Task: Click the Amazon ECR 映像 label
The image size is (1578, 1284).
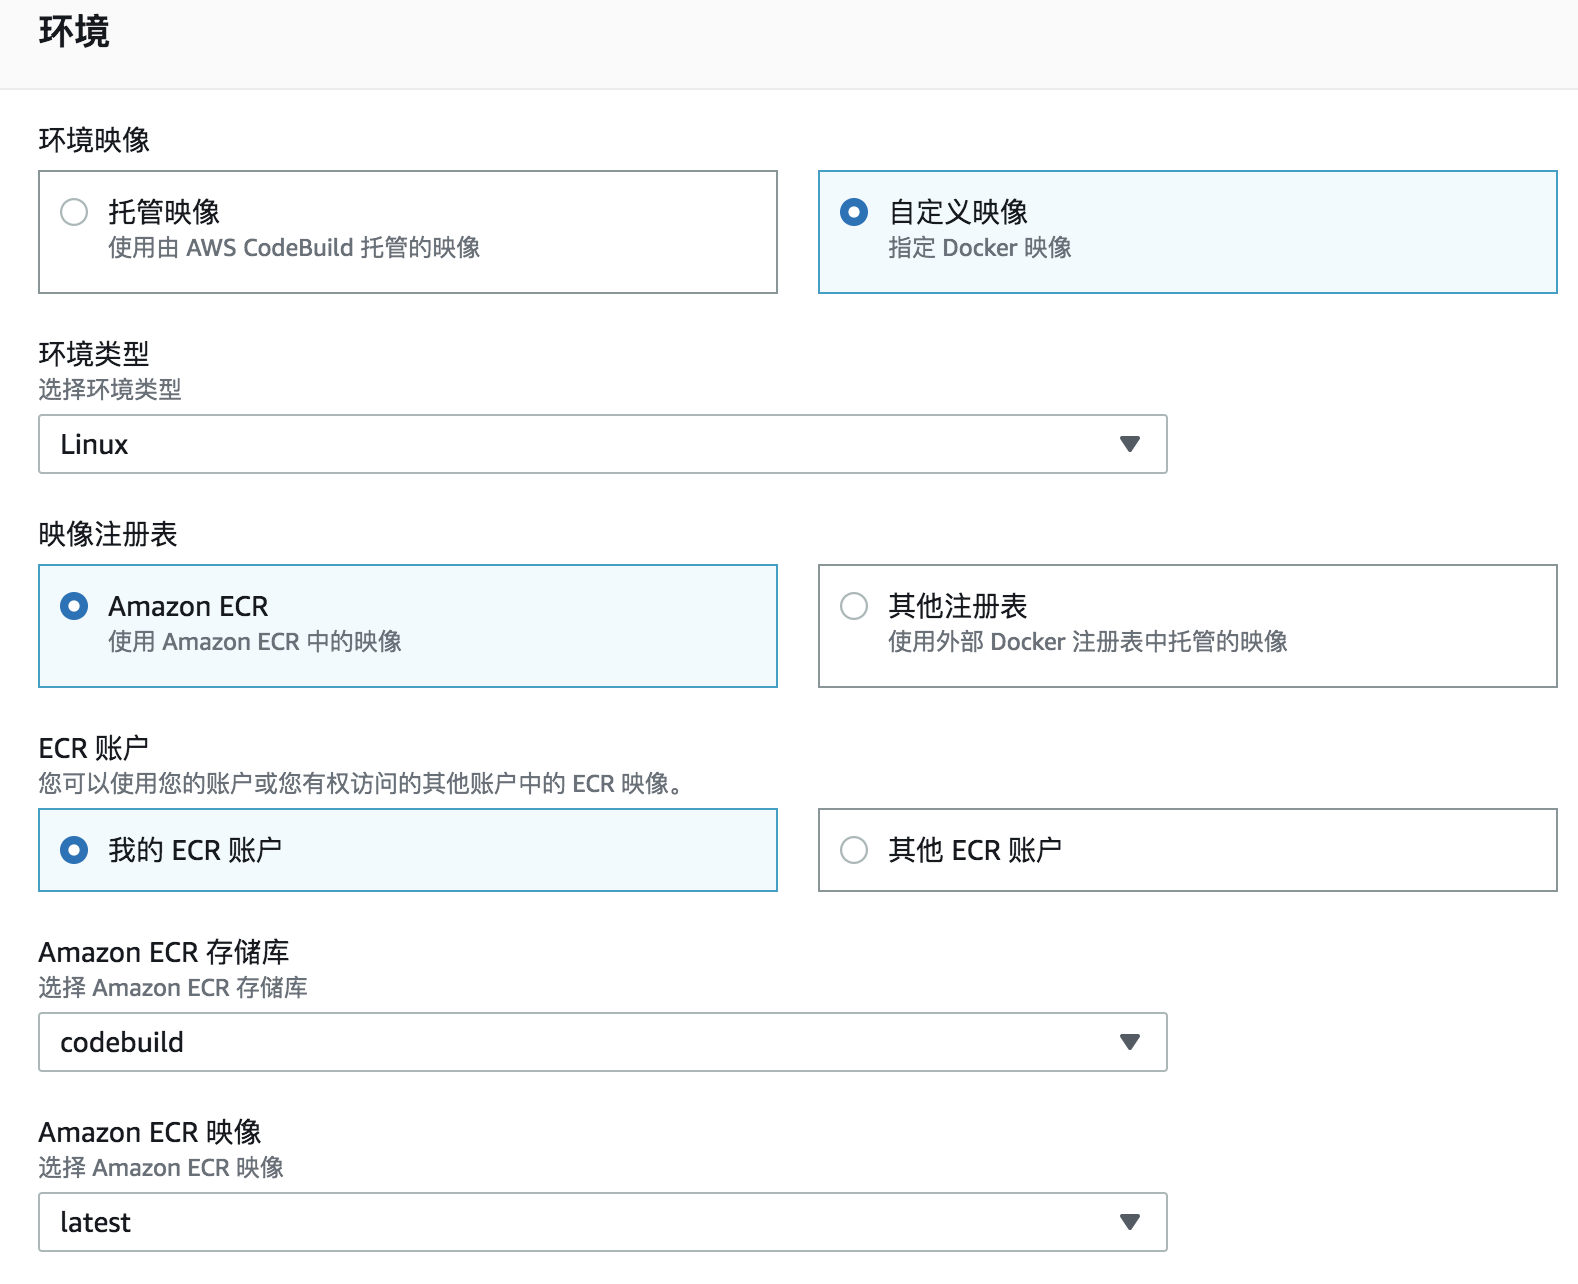Action: [150, 1132]
